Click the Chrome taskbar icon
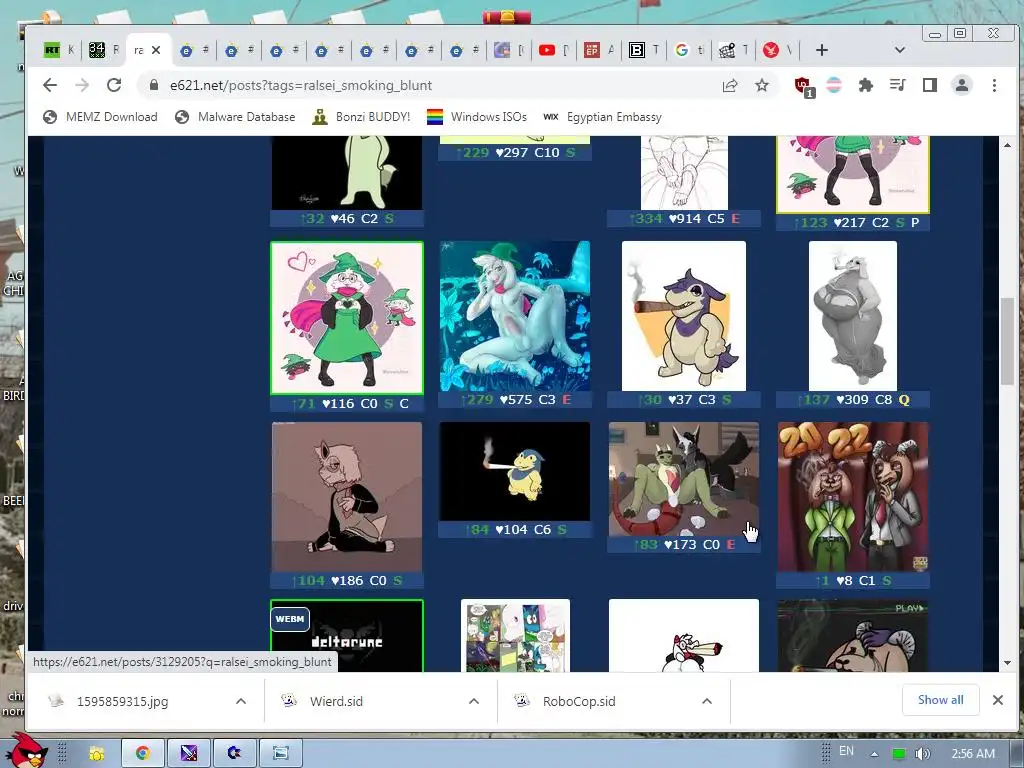Screen dimensions: 1024x768 pyautogui.click(x=143, y=754)
